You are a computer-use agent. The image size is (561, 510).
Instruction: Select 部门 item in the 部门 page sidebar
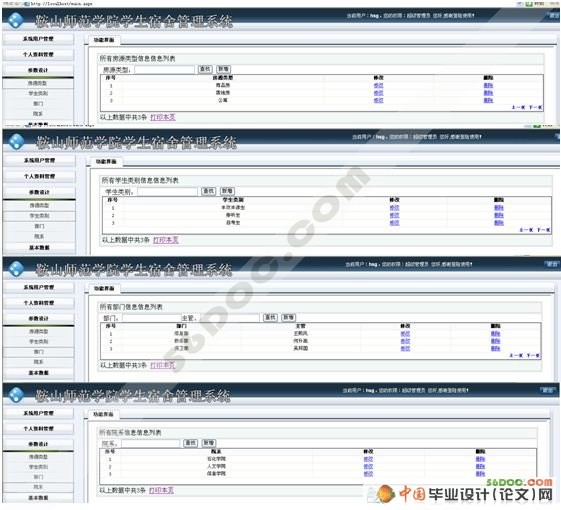pos(39,352)
